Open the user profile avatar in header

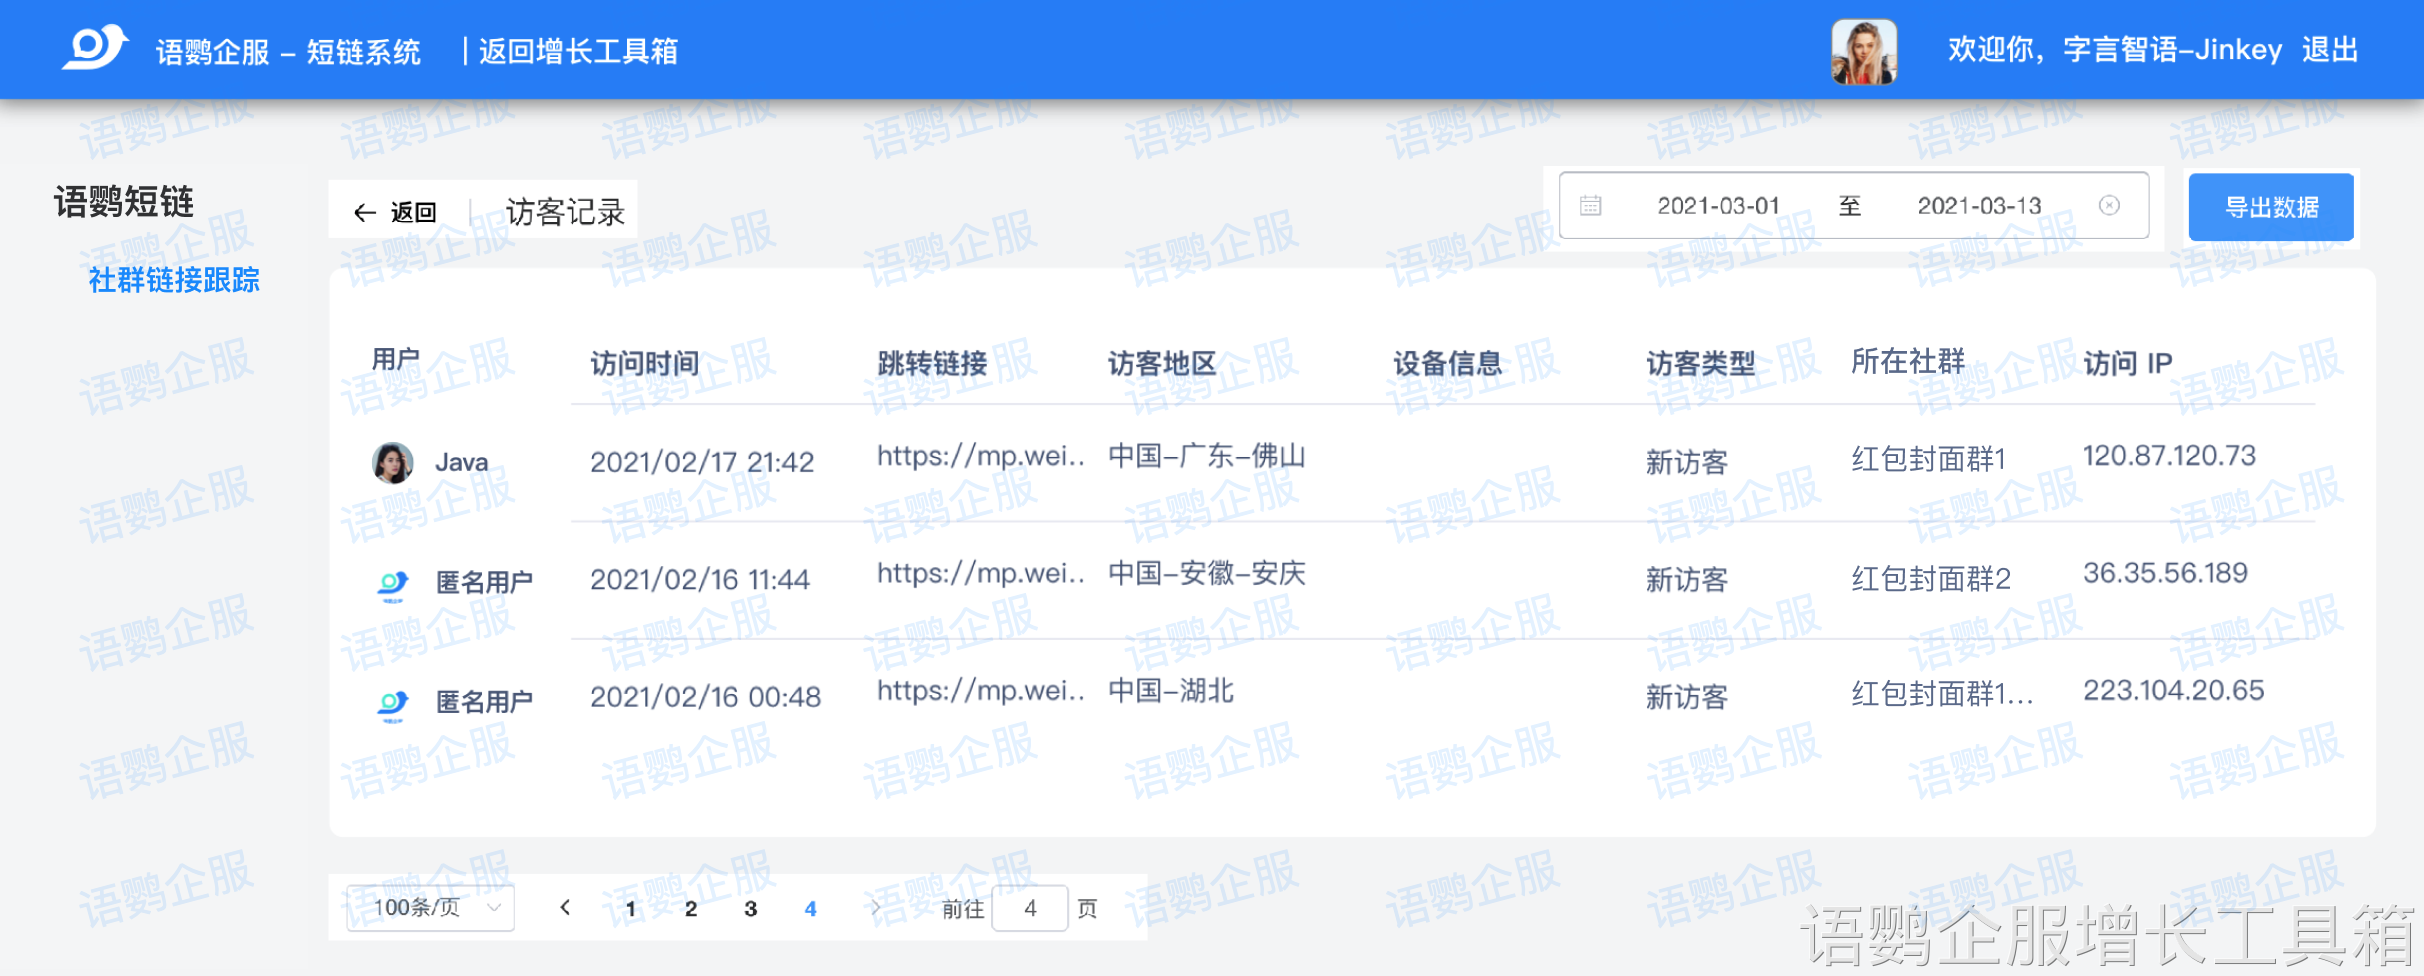(1864, 52)
